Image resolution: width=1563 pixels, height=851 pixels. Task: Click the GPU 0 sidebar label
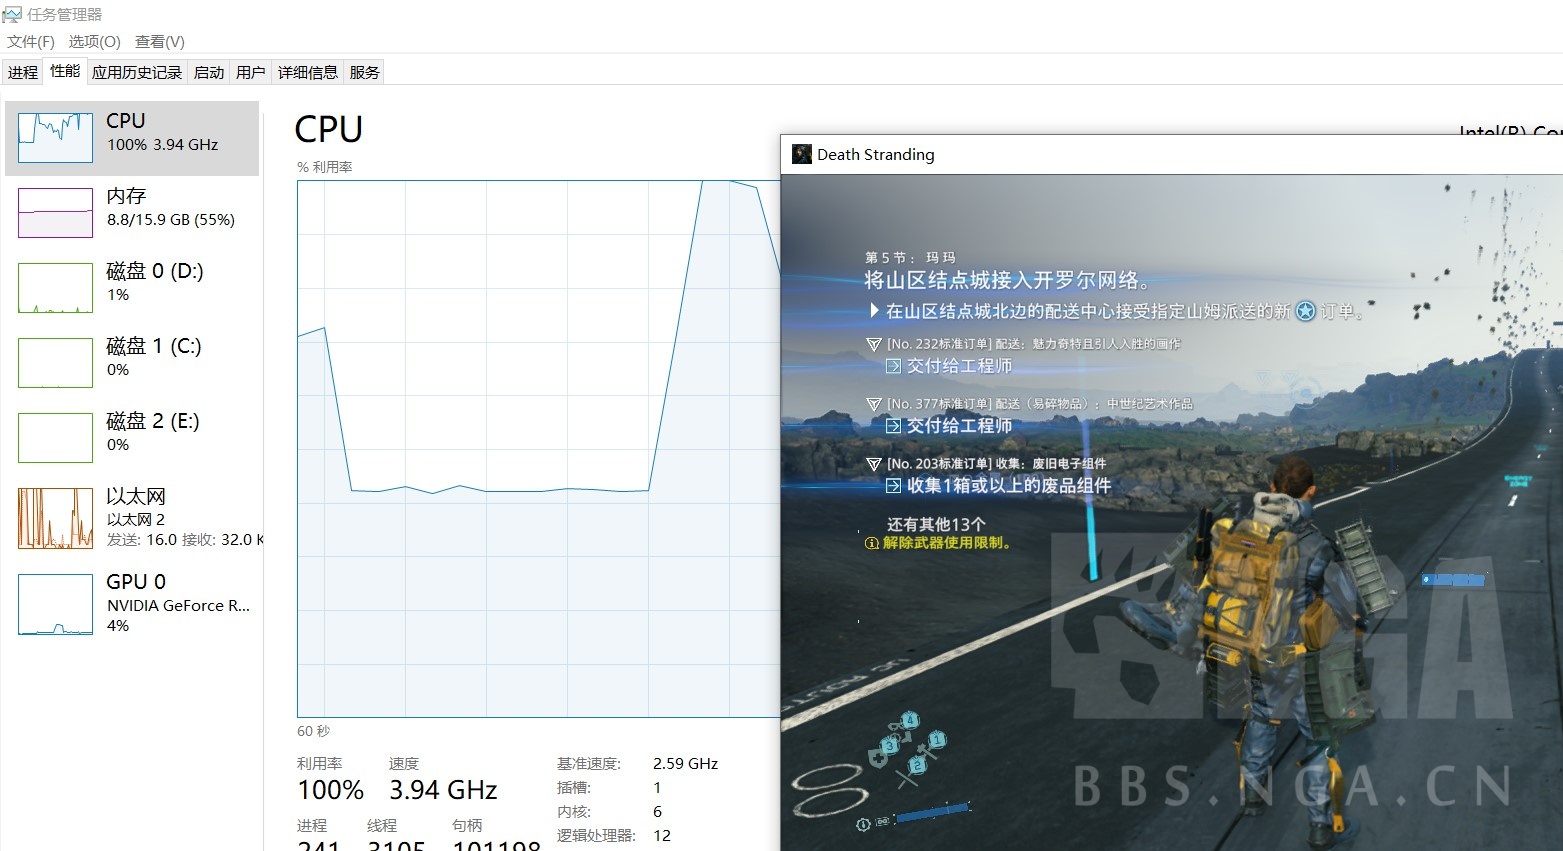[x=136, y=582]
